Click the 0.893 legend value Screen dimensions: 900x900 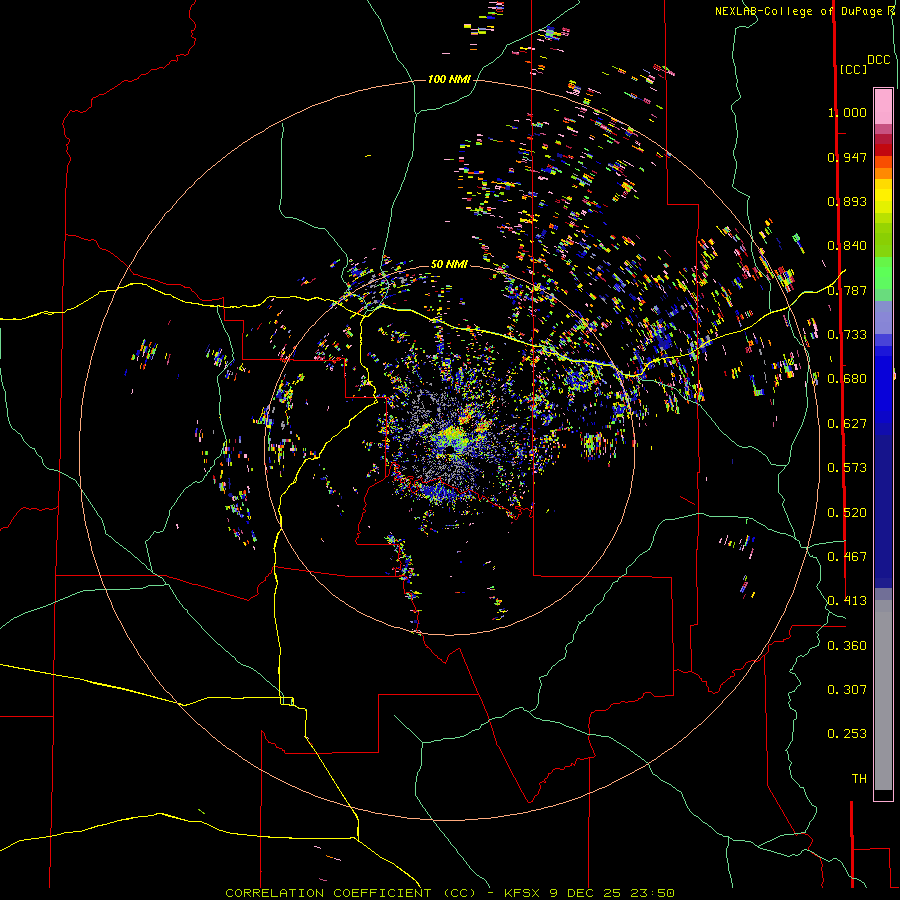click(x=847, y=201)
